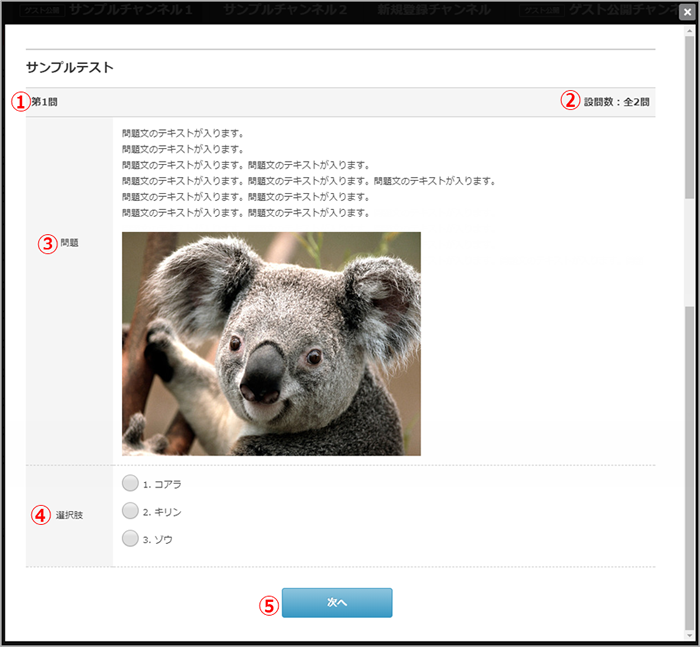This screenshot has height=647, width=700.
Task: Click the koala question image
Action: coord(271,343)
